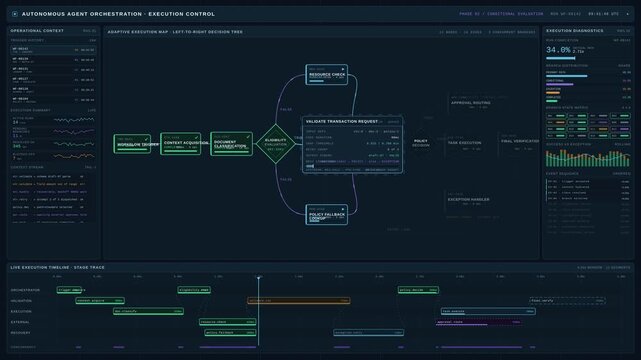Click the task execute segment in Execution lane

point(488,311)
